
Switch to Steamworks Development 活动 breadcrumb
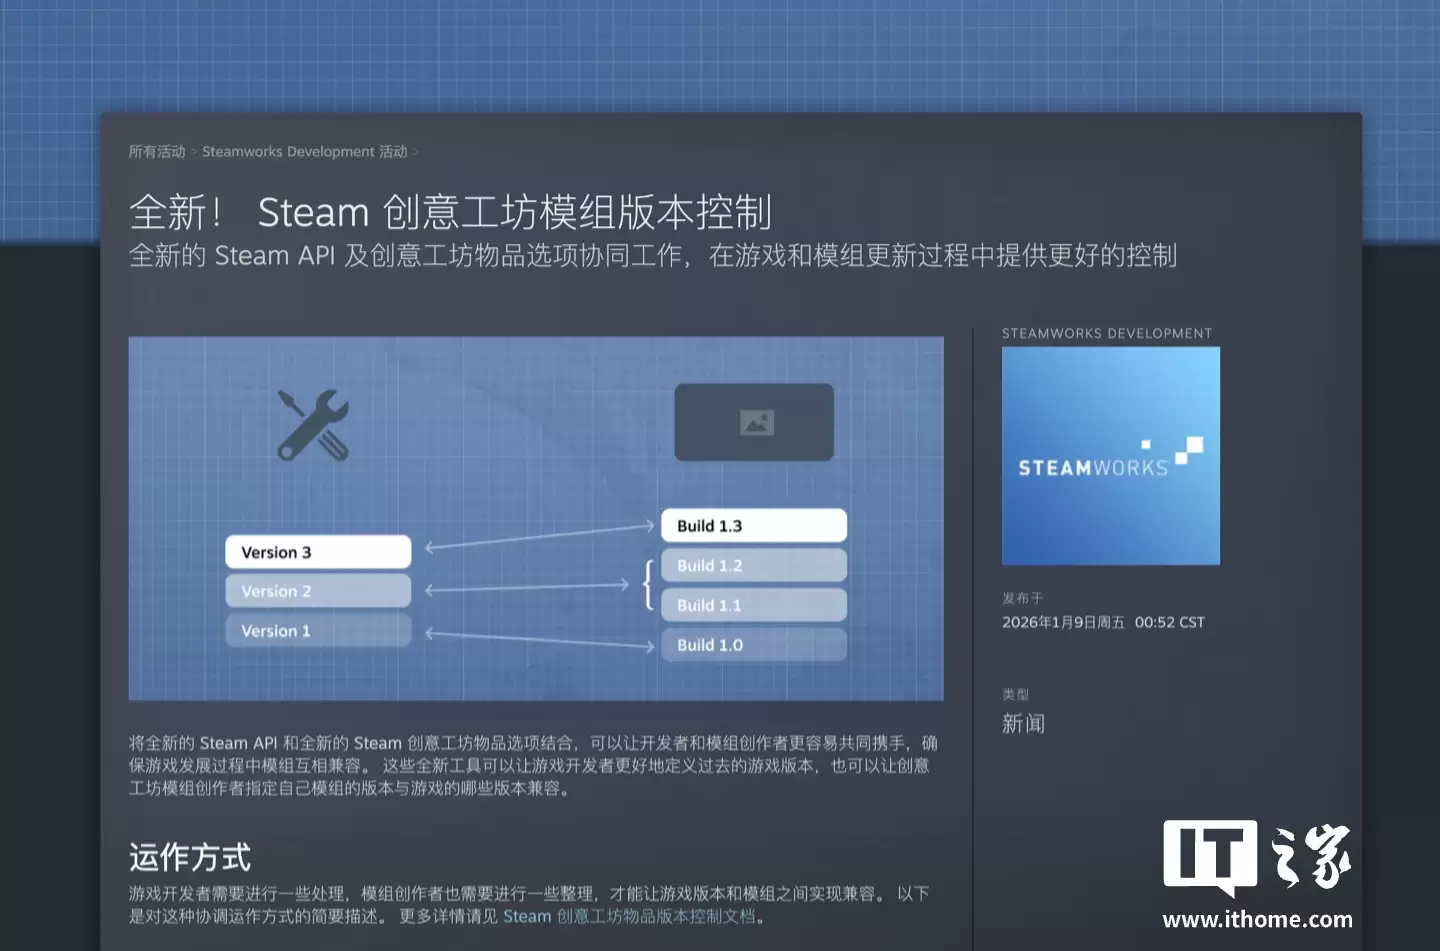coord(305,151)
